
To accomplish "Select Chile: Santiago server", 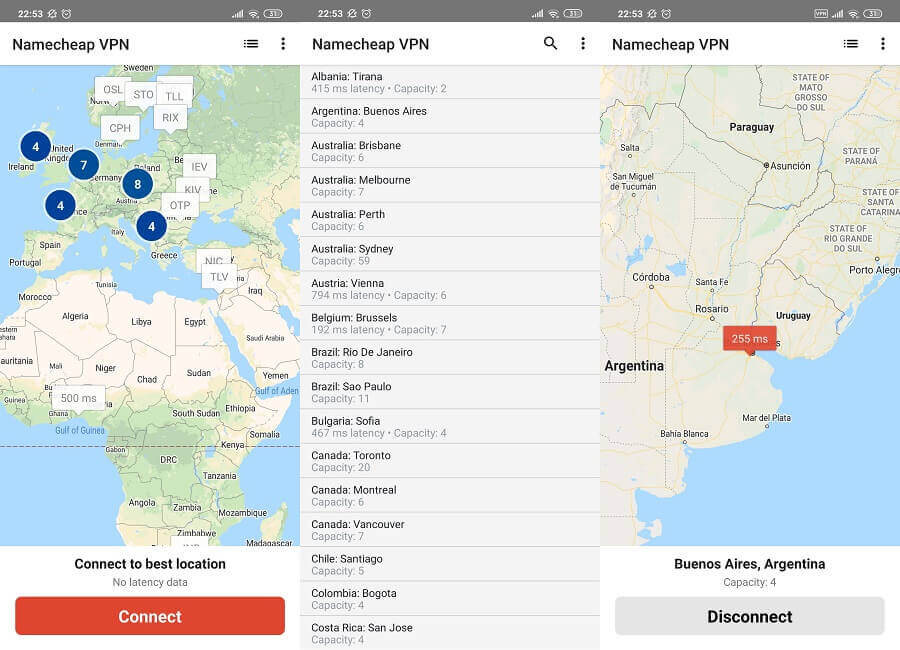I will 450,564.
